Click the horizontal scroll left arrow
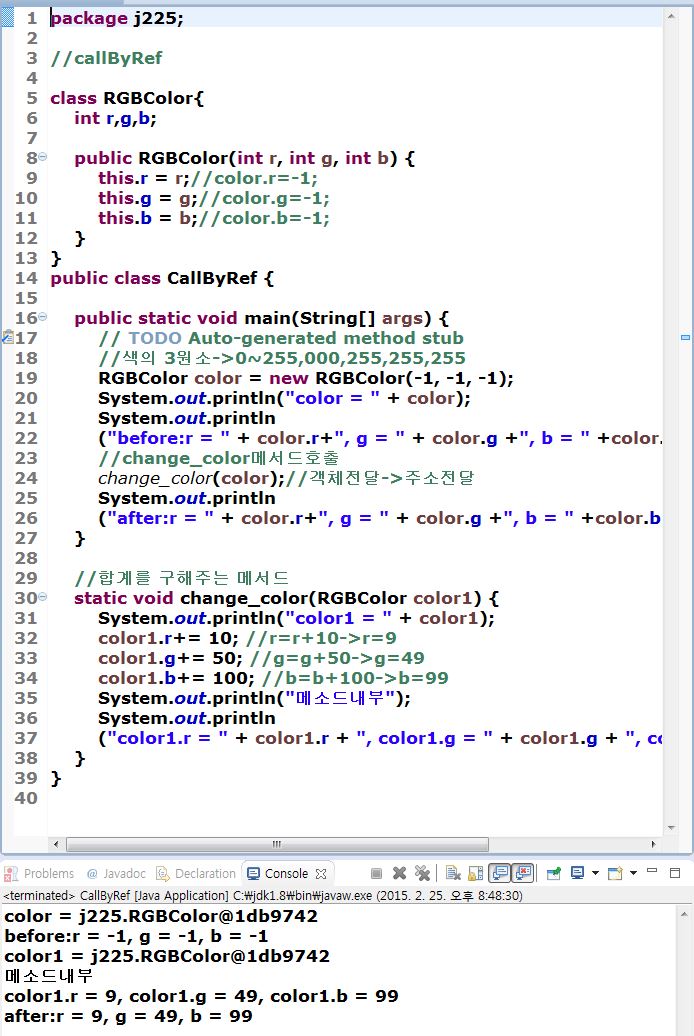 point(56,844)
